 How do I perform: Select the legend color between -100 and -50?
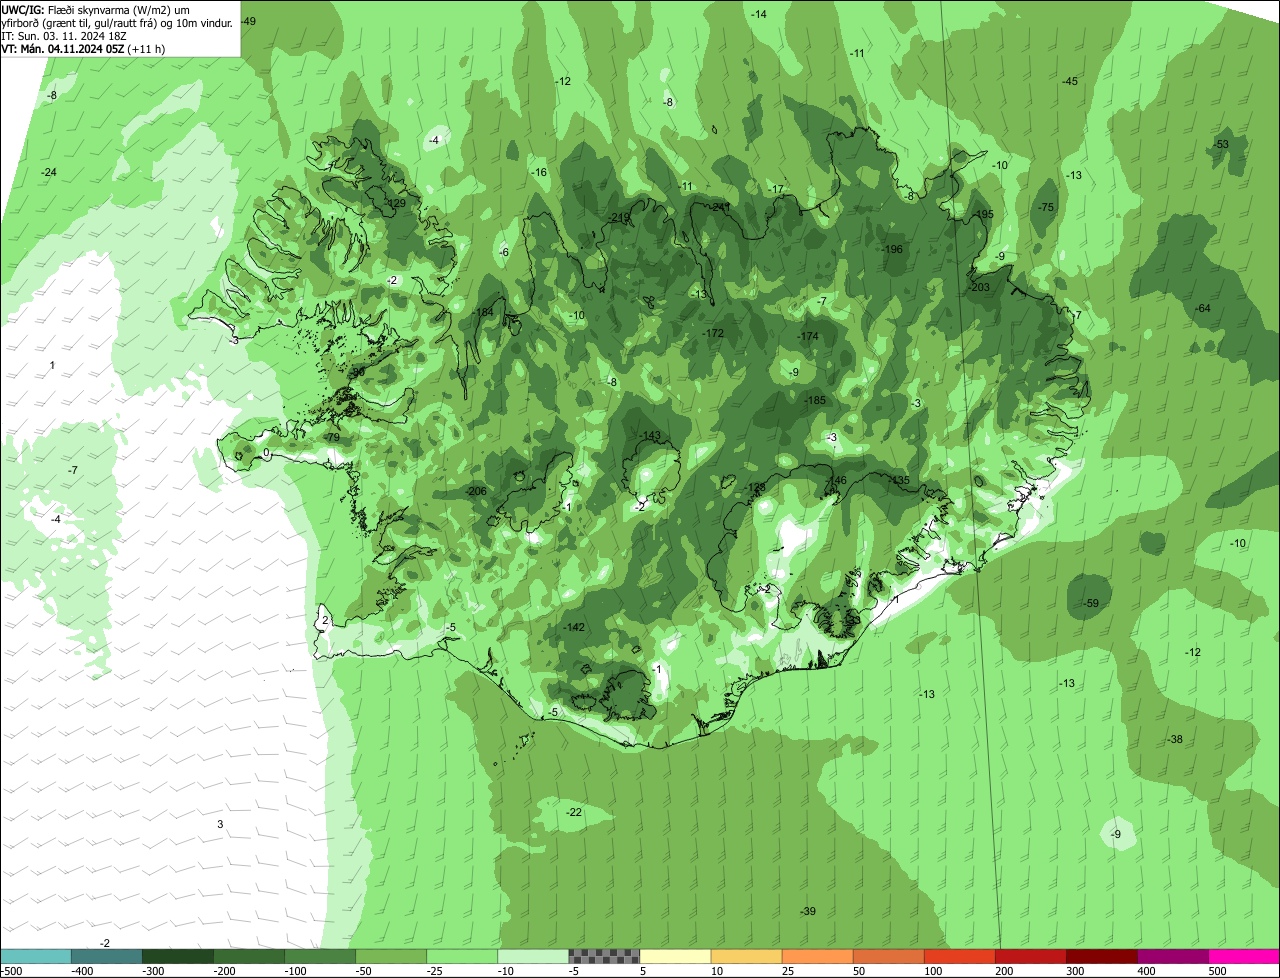320,956
